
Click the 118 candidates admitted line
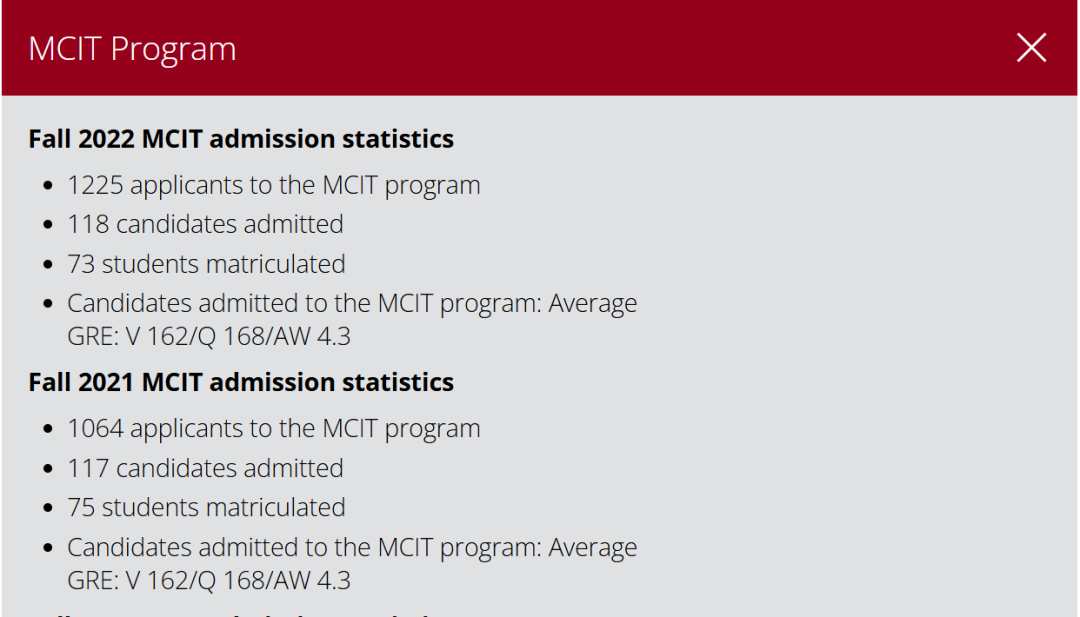pos(205,224)
